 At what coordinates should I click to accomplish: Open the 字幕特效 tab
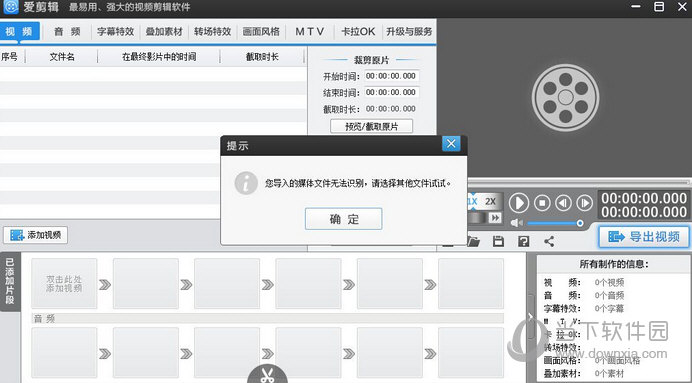point(115,32)
